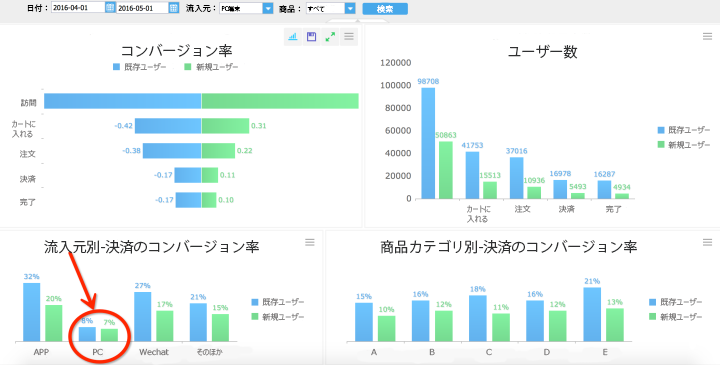720x365 pixels.
Task: Click the 商品カテゴリ別-決済のコンバージョン率 title
Action: [509, 247]
